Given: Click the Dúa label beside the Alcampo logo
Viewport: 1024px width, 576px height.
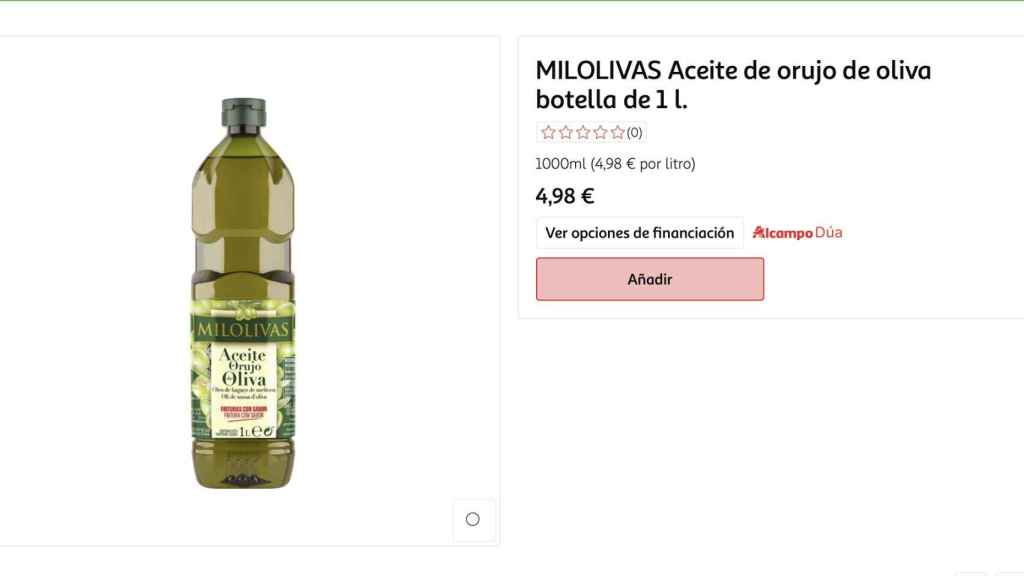Looking at the screenshot, I should (x=827, y=232).
